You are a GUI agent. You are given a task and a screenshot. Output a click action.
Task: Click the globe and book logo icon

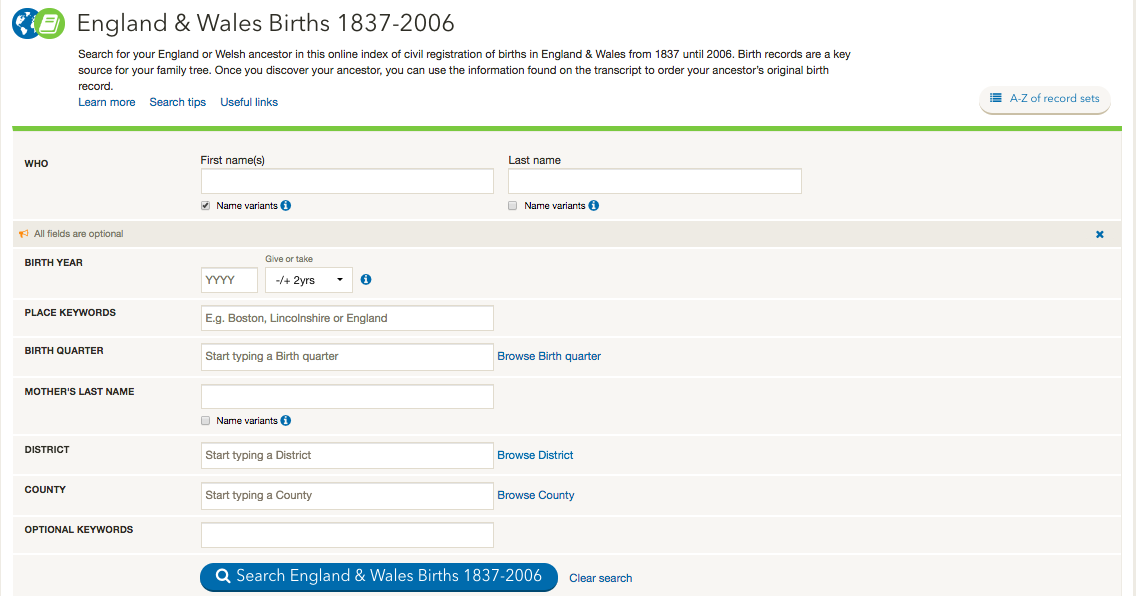(37, 22)
